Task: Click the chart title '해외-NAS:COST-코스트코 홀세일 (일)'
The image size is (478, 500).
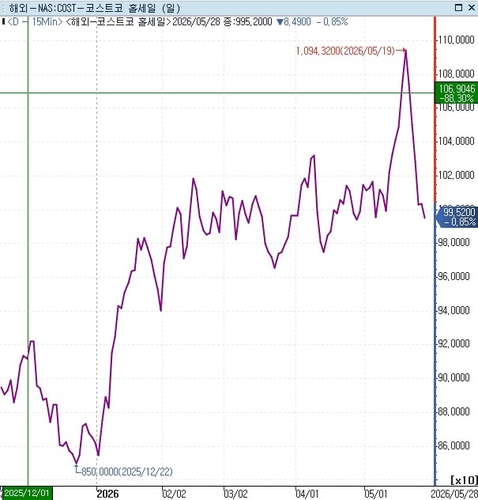Action: coord(94,8)
